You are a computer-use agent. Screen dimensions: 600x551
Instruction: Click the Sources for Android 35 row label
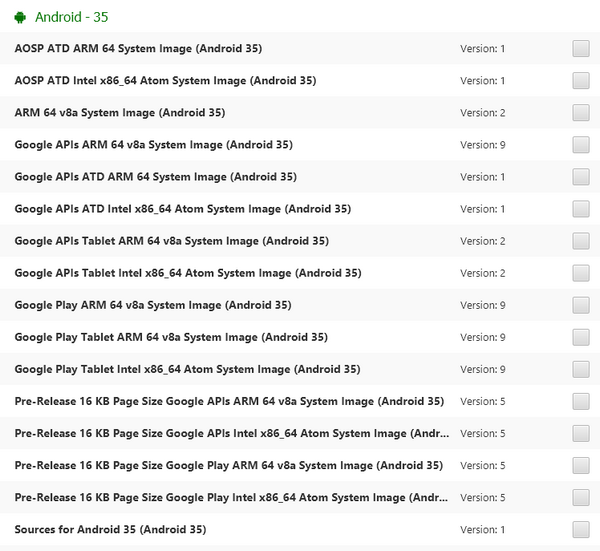pyautogui.click(x=110, y=530)
